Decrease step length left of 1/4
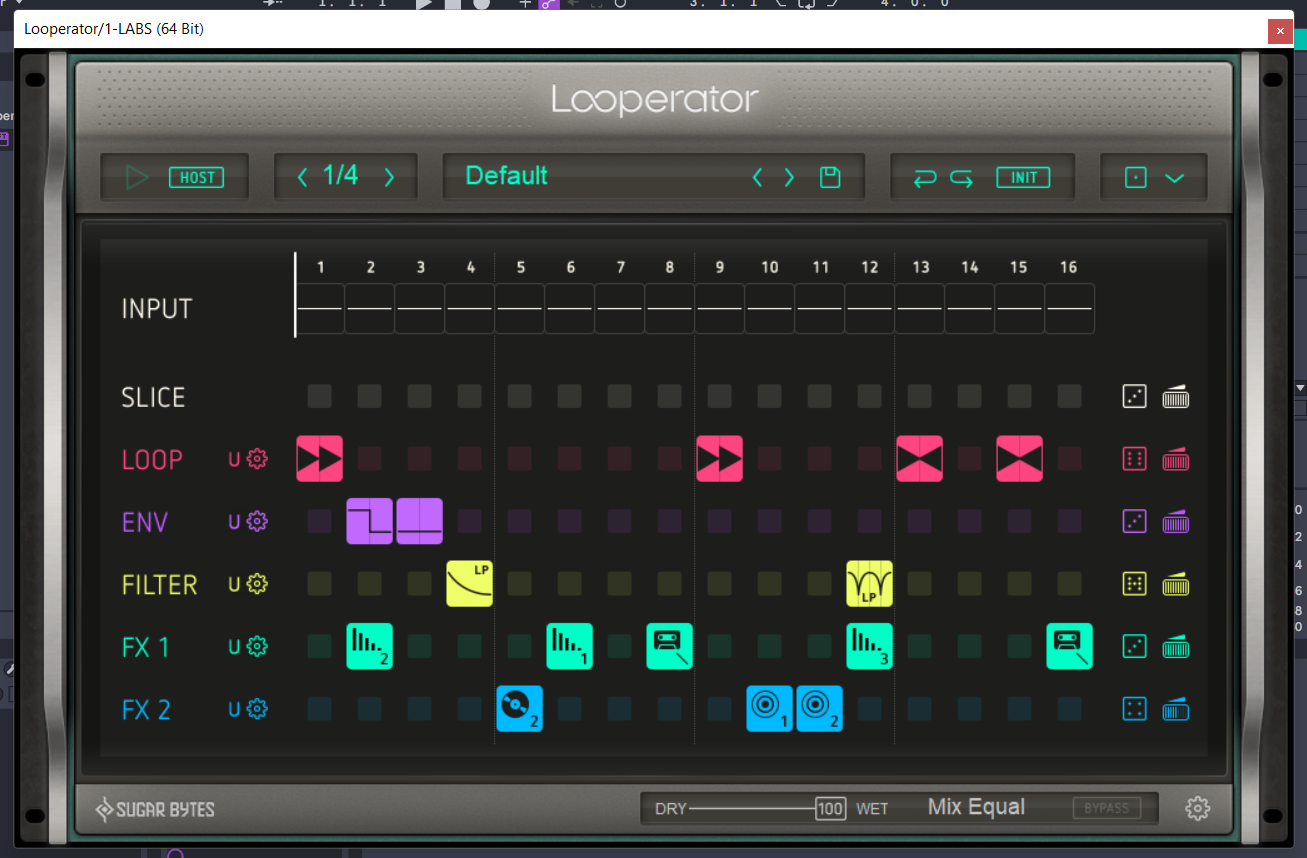Image resolution: width=1307 pixels, height=858 pixels. point(302,178)
